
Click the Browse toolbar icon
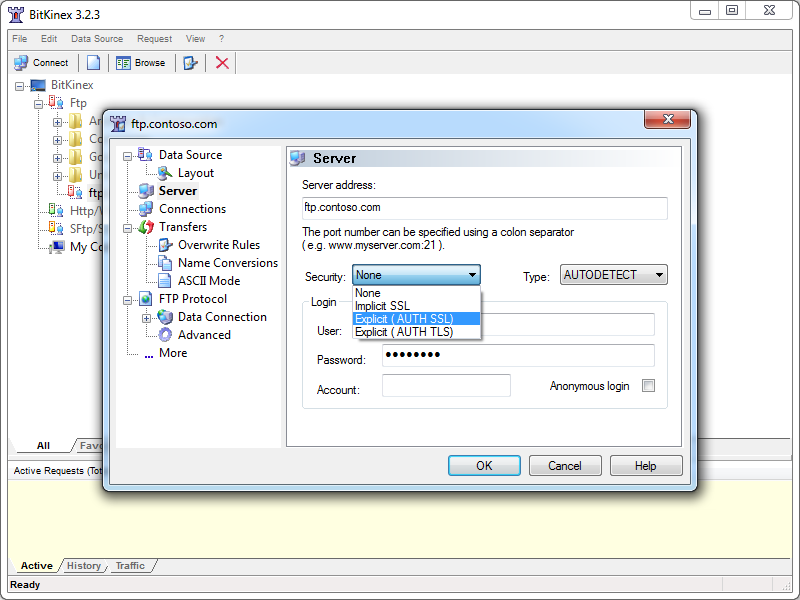tap(123, 62)
